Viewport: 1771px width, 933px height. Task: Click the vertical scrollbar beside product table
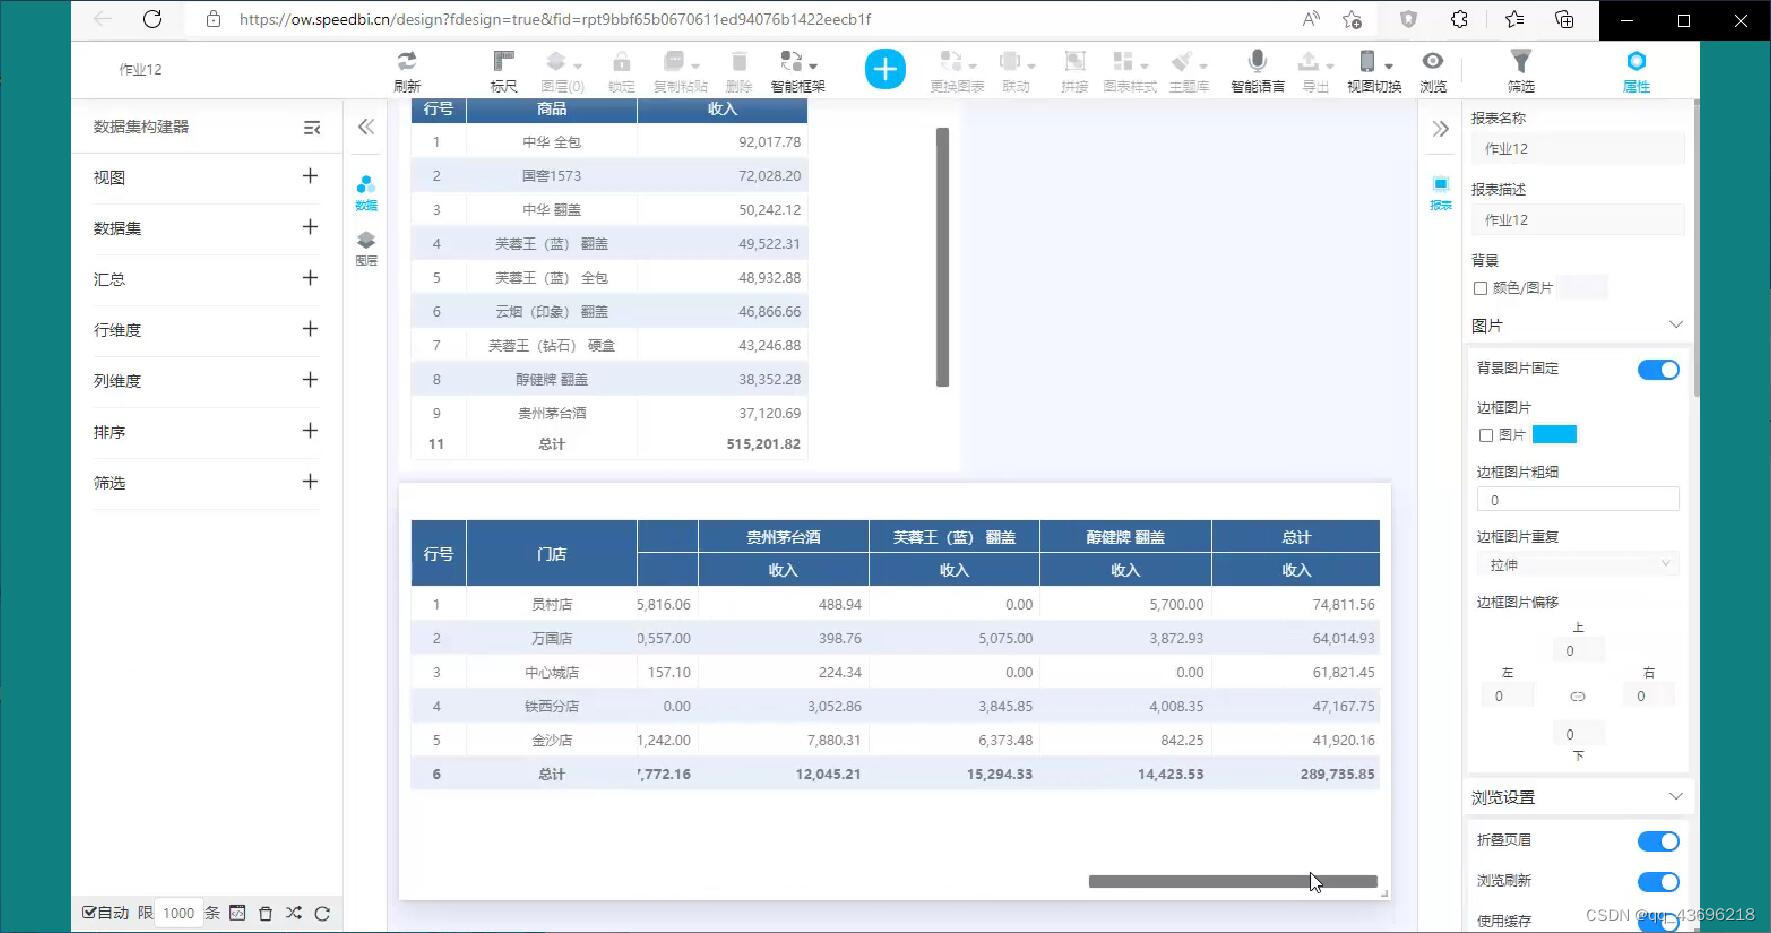[x=942, y=257]
